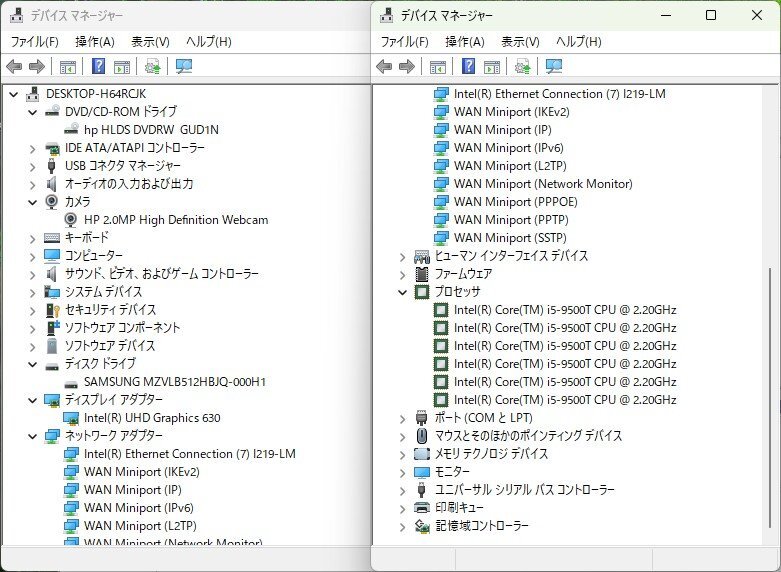This screenshot has width=781, height=572.
Task: Click scan hardware changes icon, right window
Action: point(554,66)
